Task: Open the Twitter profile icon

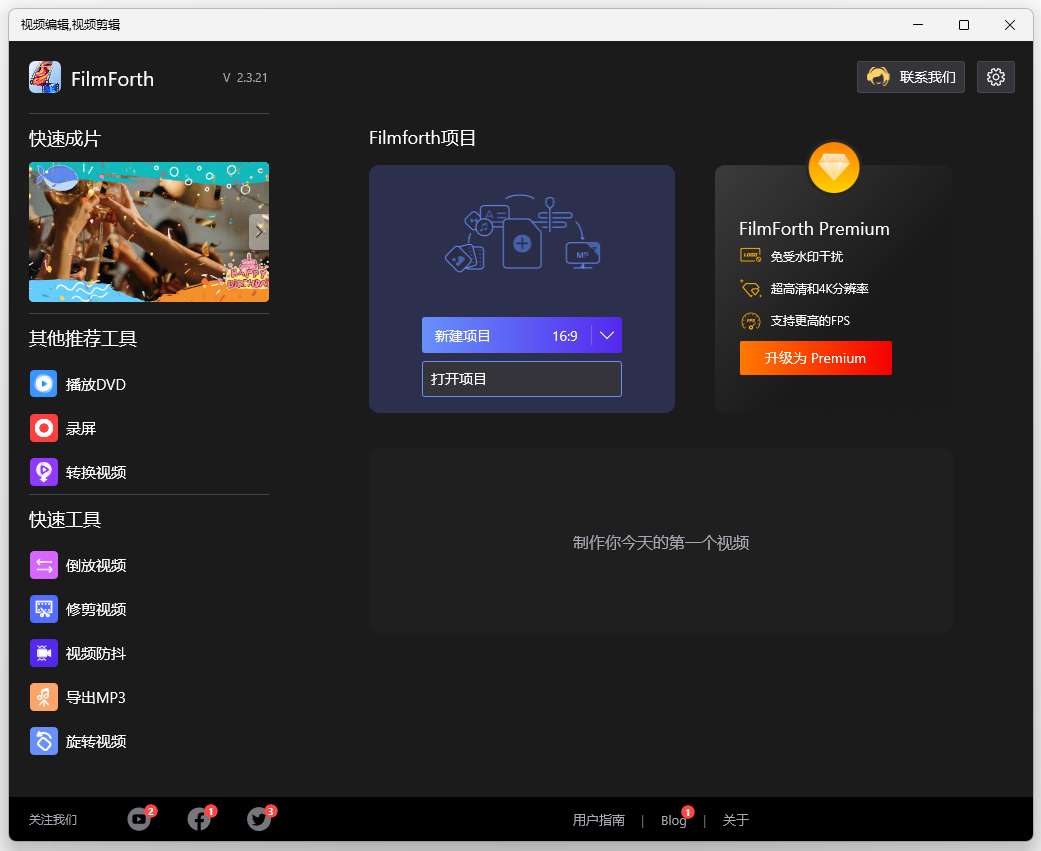Action: 259,819
